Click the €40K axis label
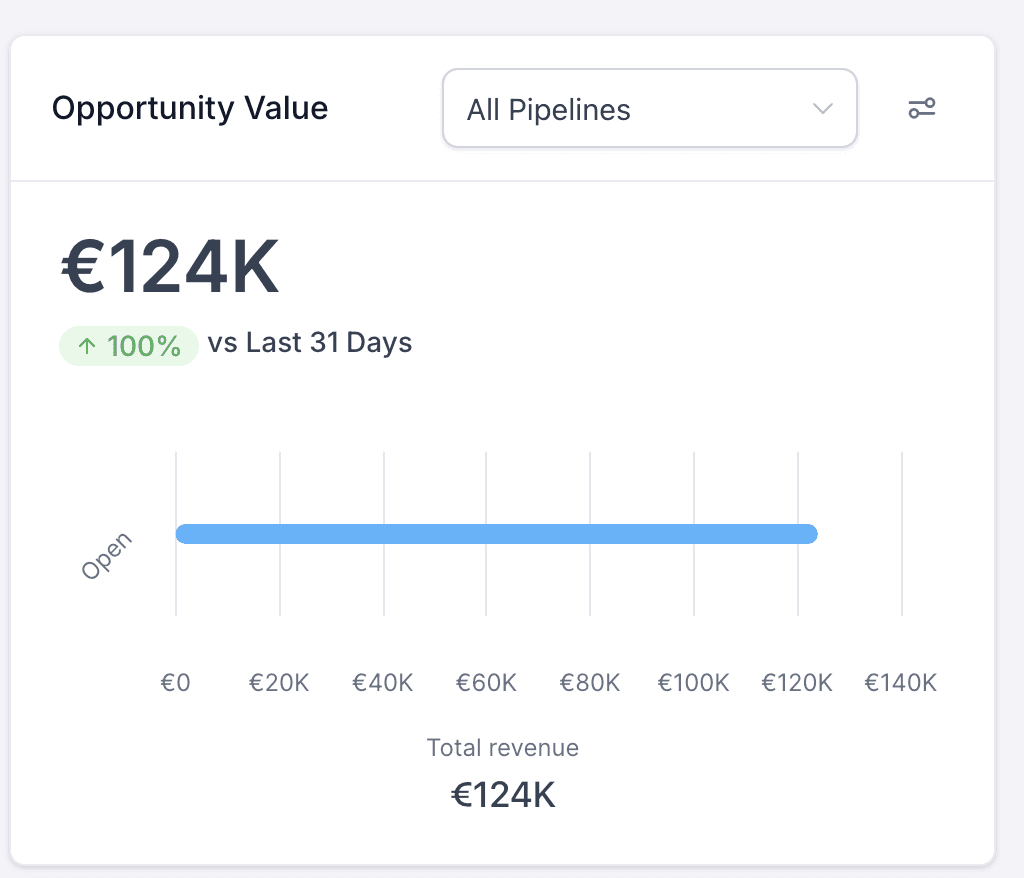This screenshot has height=878, width=1024. 383,683
